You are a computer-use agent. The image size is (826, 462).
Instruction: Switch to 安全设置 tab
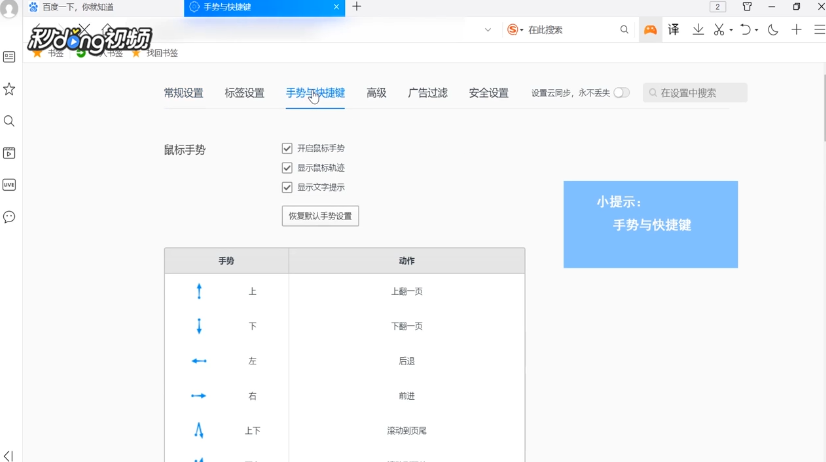tap(489, 93)
